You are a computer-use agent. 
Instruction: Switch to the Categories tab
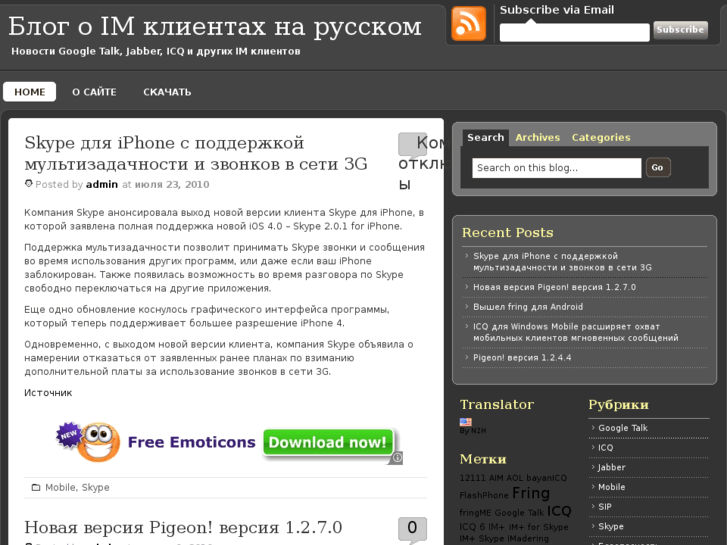pyautogui.click(x=601, y=138)
